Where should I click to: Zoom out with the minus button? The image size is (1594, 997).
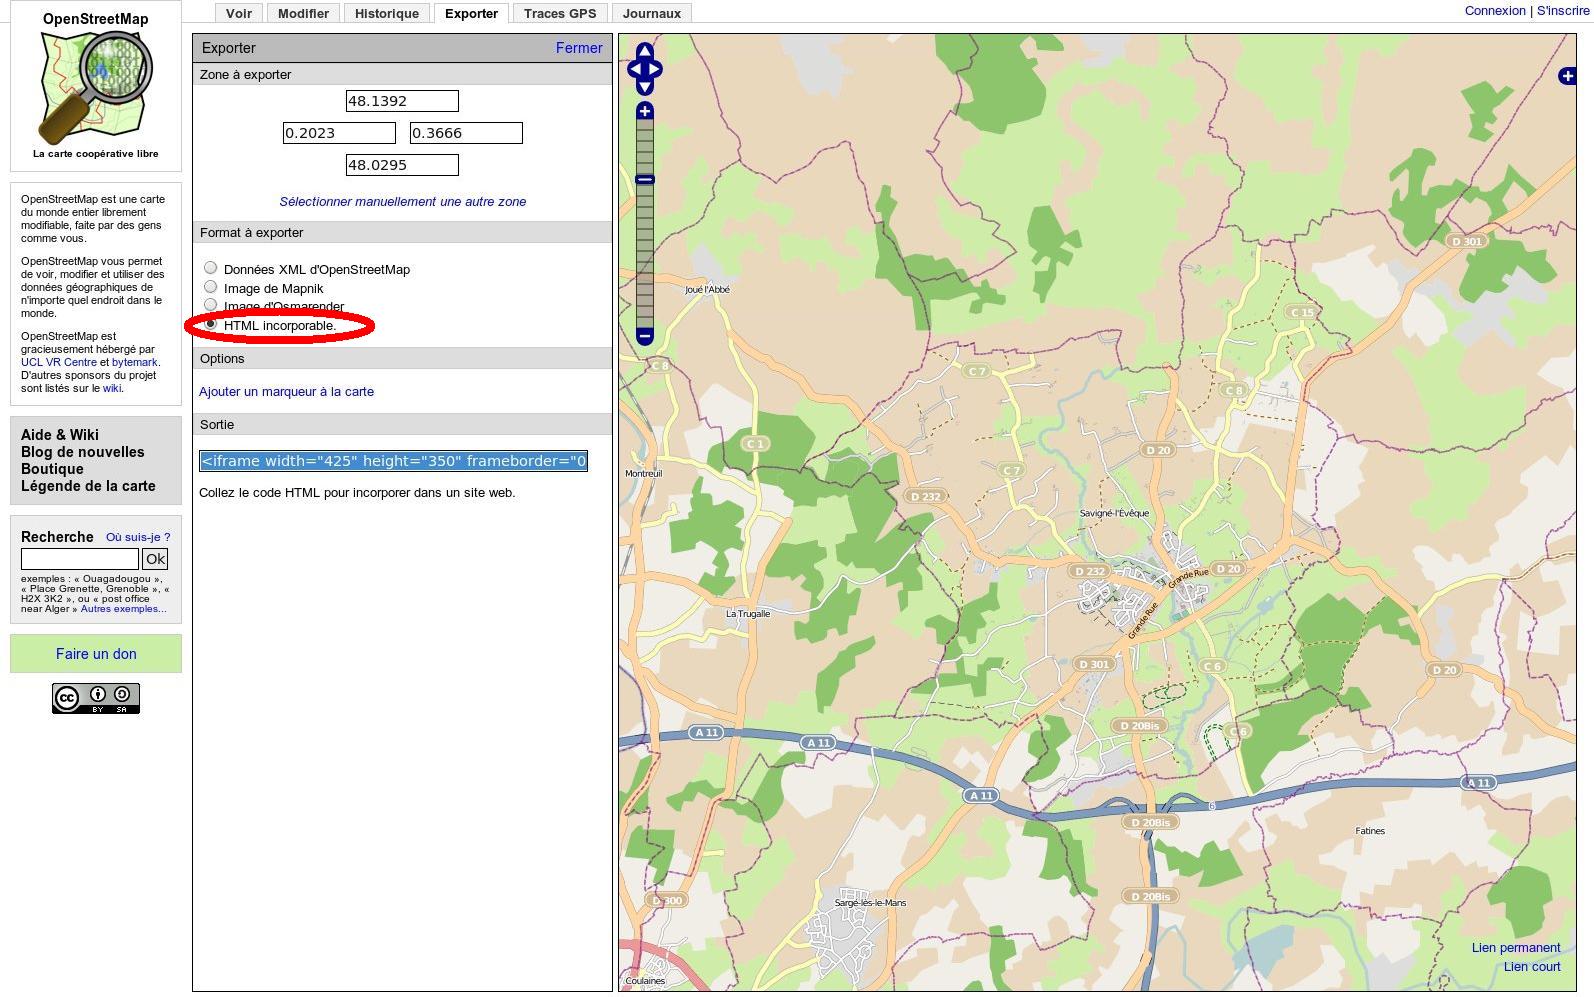pyautogui.click(x=645, y=336)
